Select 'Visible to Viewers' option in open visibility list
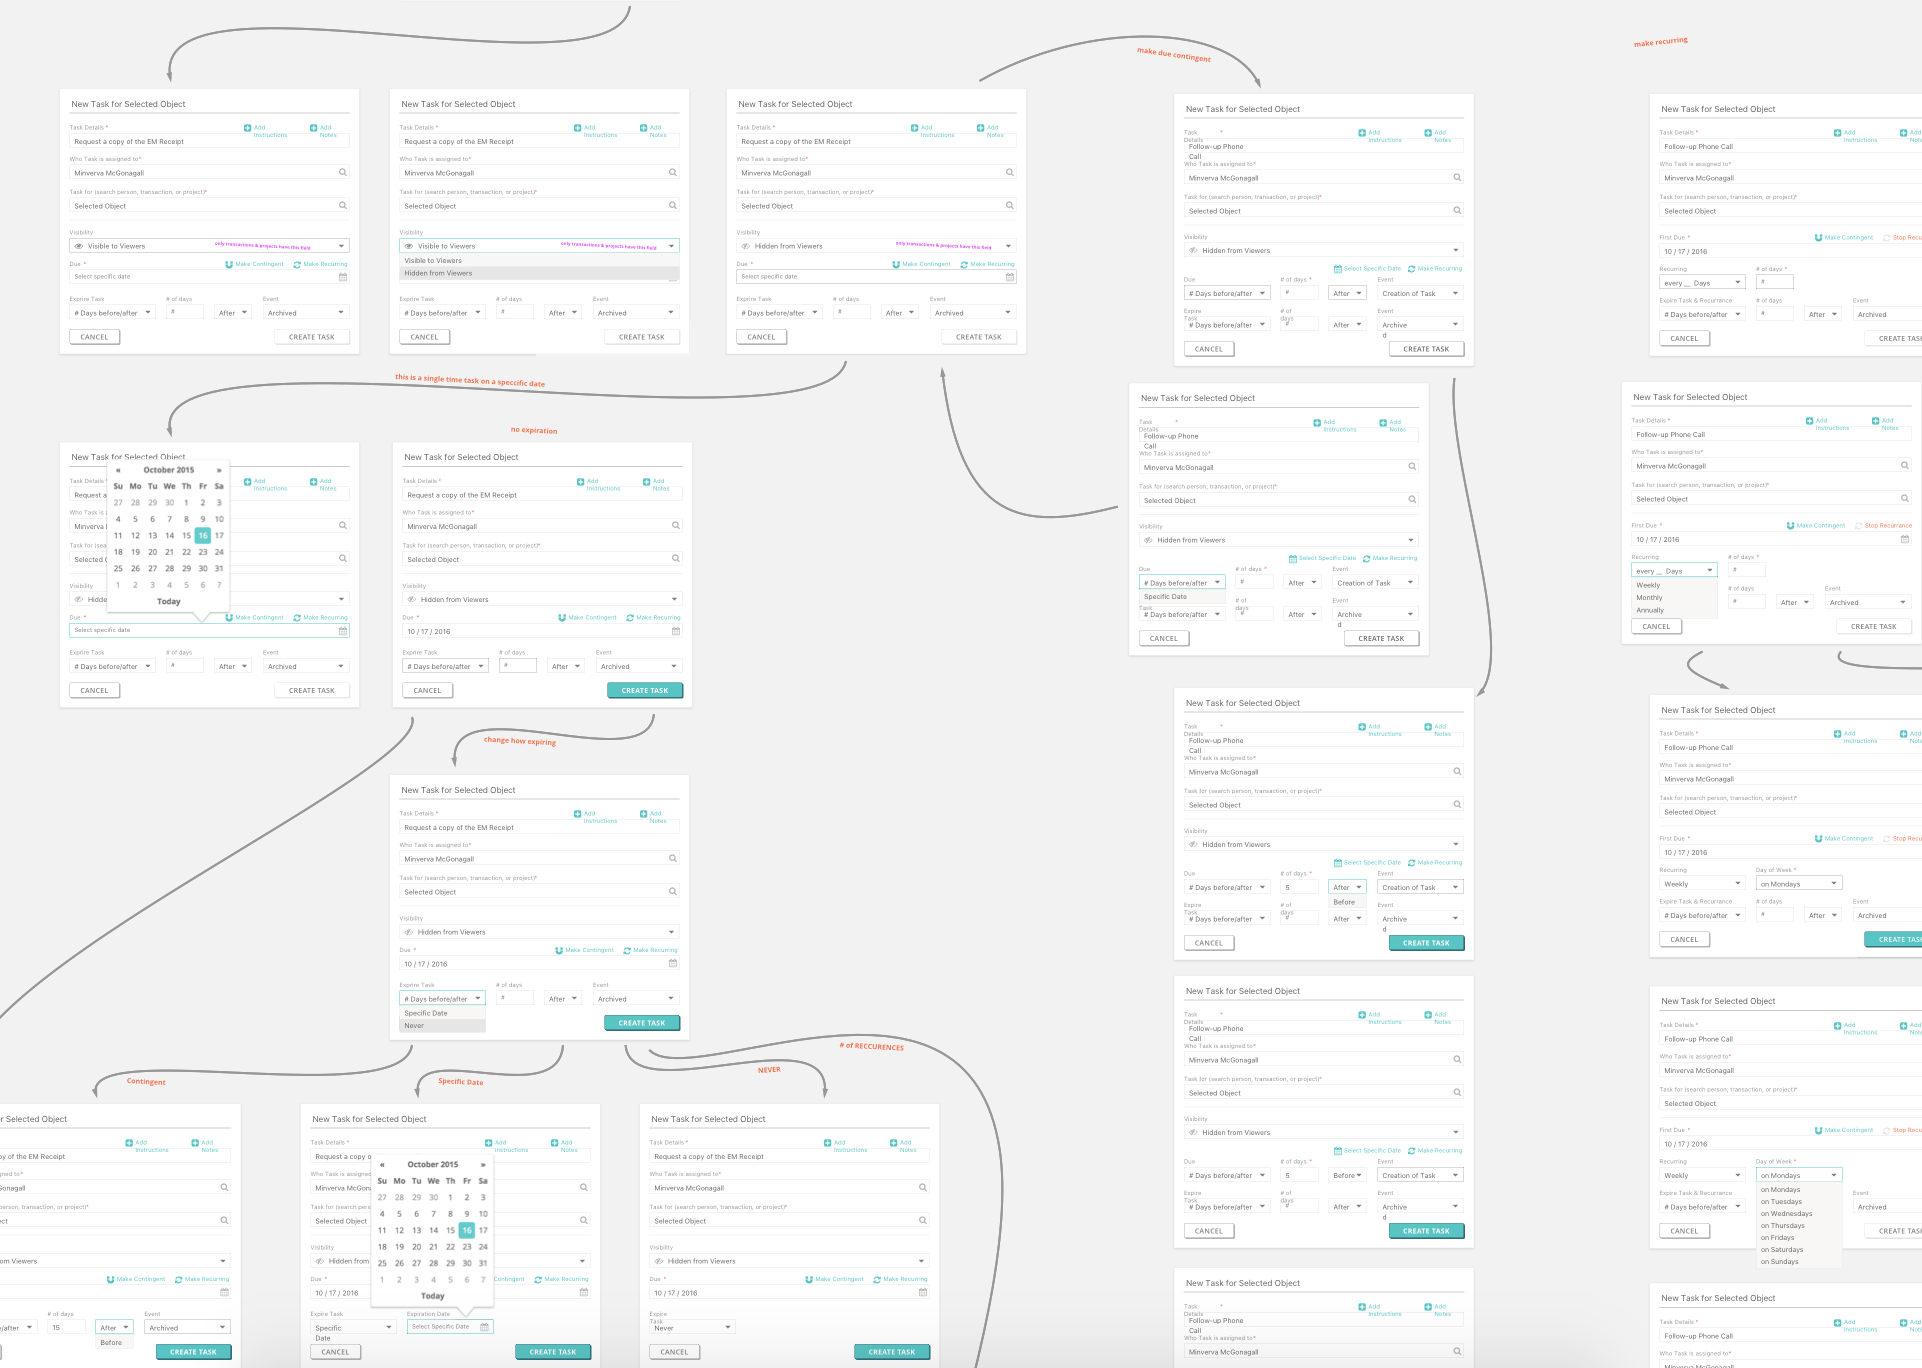Image resolution: width=1922 pixels, height=1368 pixels. tap(539, 261)
